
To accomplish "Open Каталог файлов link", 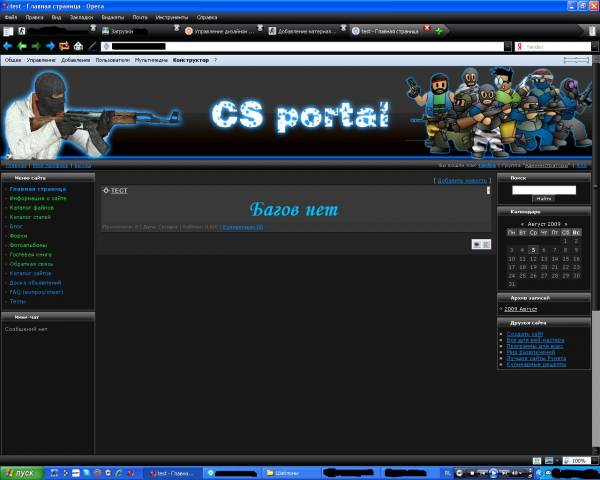I will tap(31, 208).
